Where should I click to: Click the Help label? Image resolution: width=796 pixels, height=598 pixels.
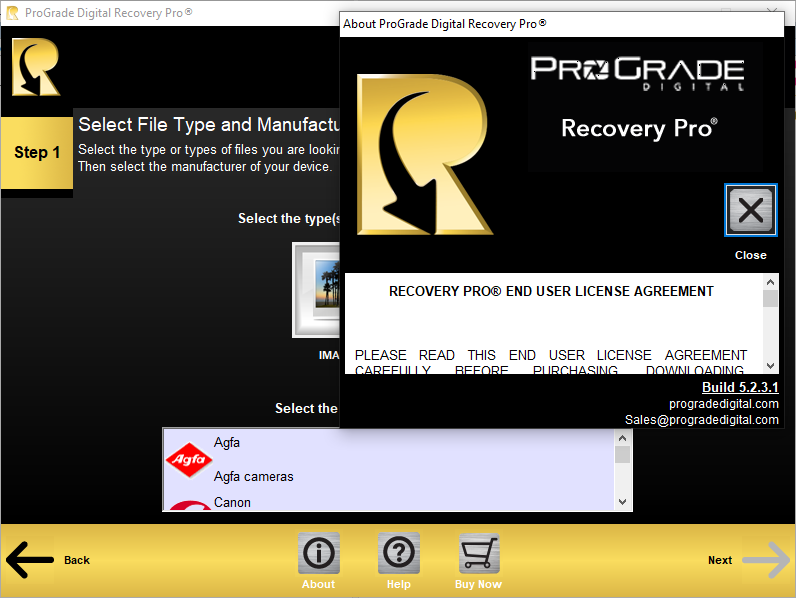point(399,584)
